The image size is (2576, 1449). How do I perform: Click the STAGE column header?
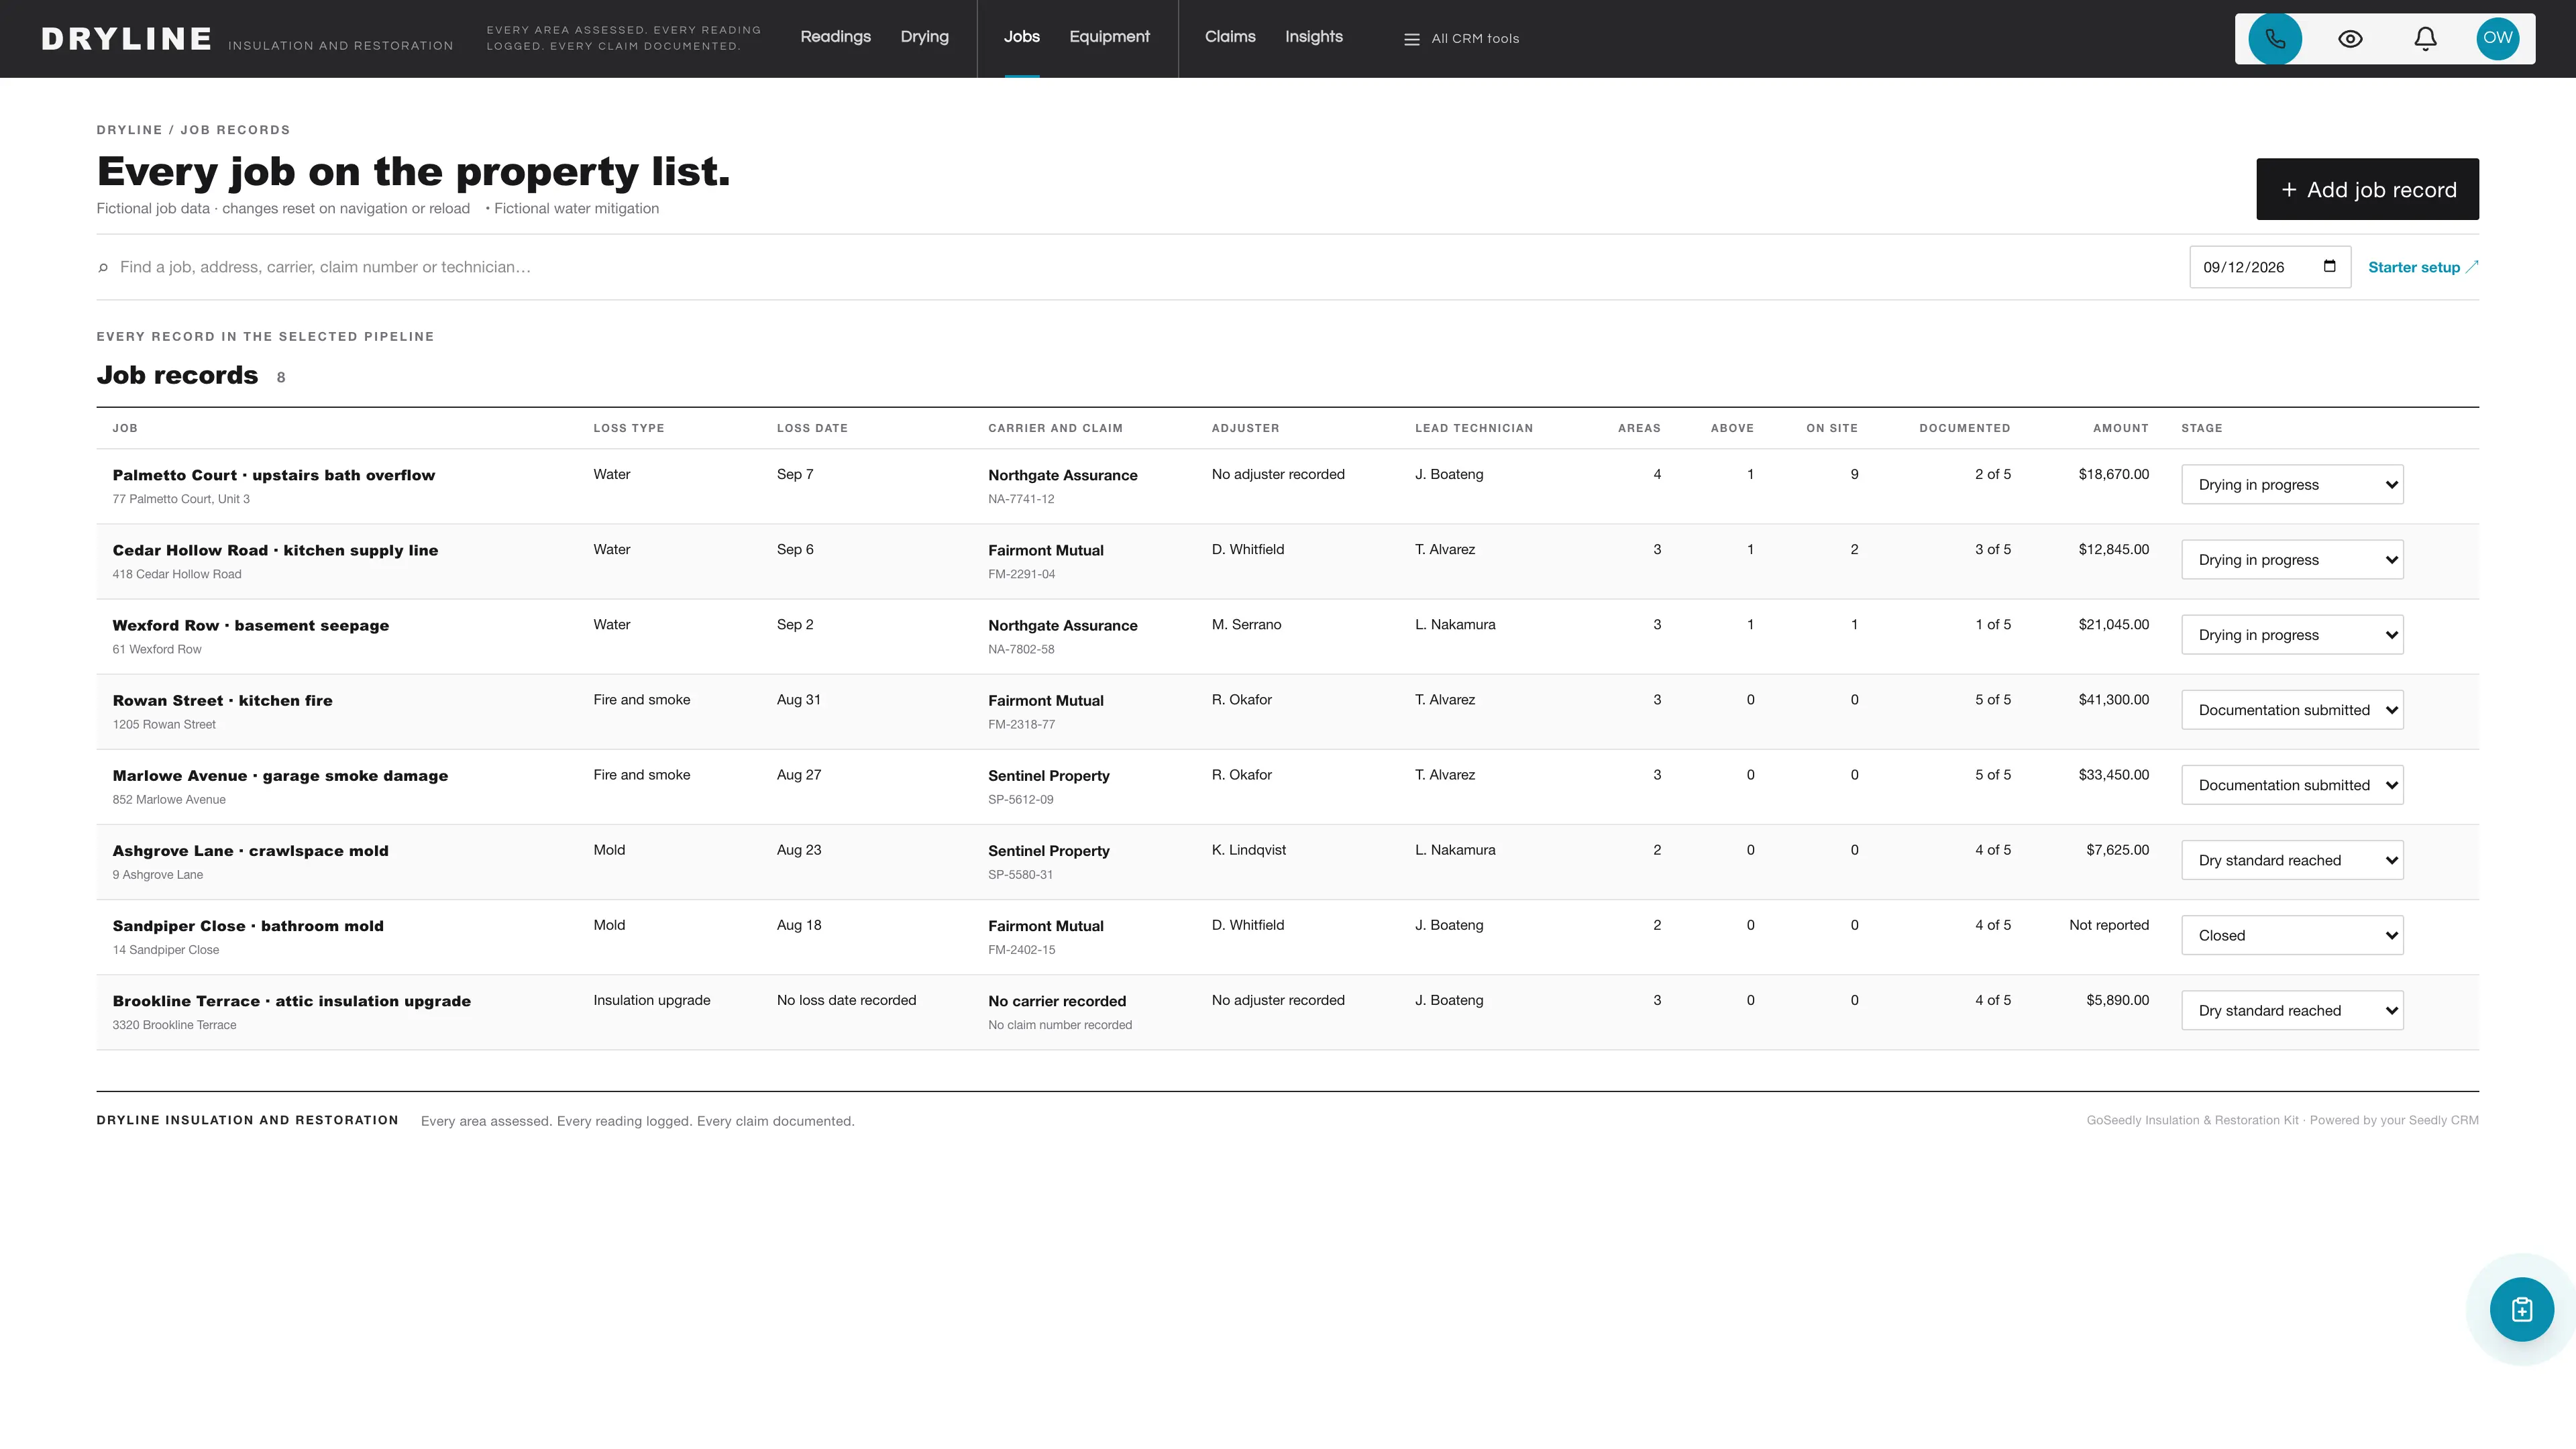coord(2201,428)
